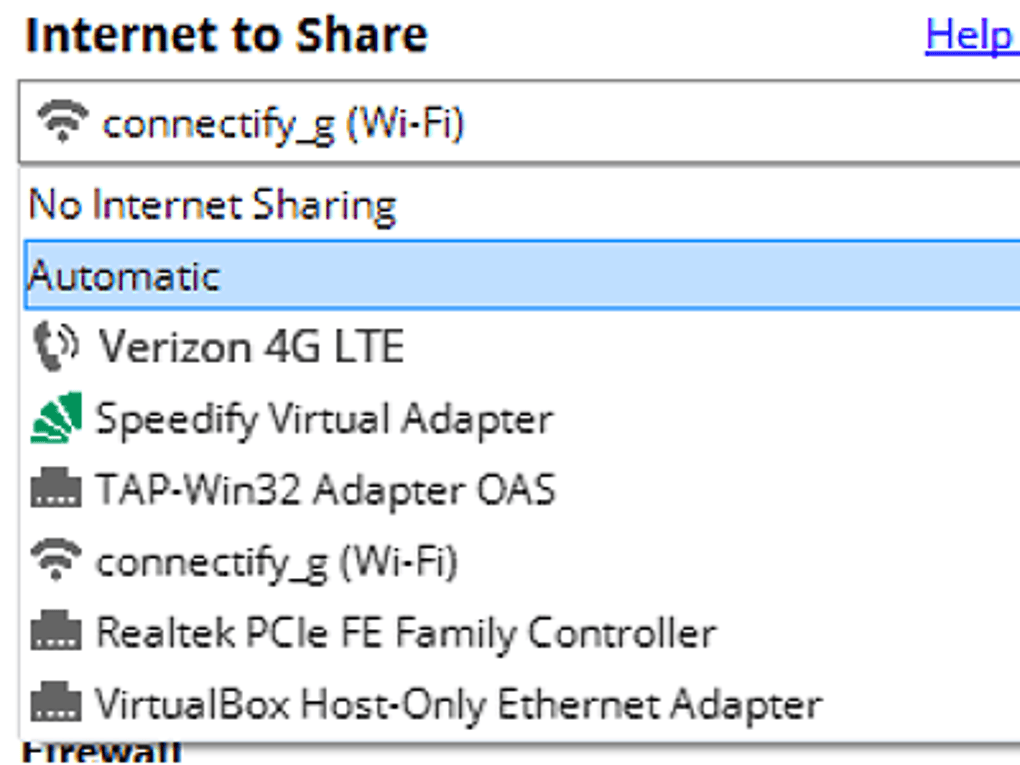The width and height of the screenshot is (1020, 765).
Task: Click the Wi-Fi icon beside the connectify_g list entry
Action: [55, 561]
